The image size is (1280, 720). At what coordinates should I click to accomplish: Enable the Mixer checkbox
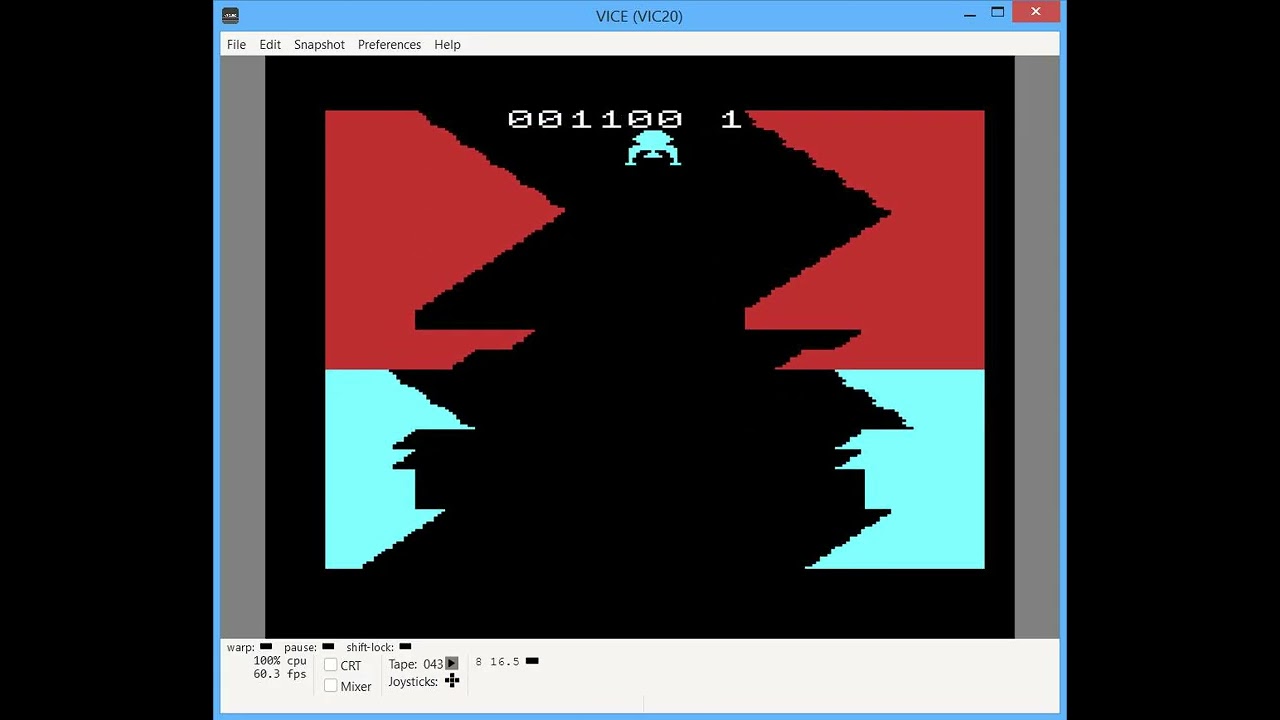click(331, 686)
